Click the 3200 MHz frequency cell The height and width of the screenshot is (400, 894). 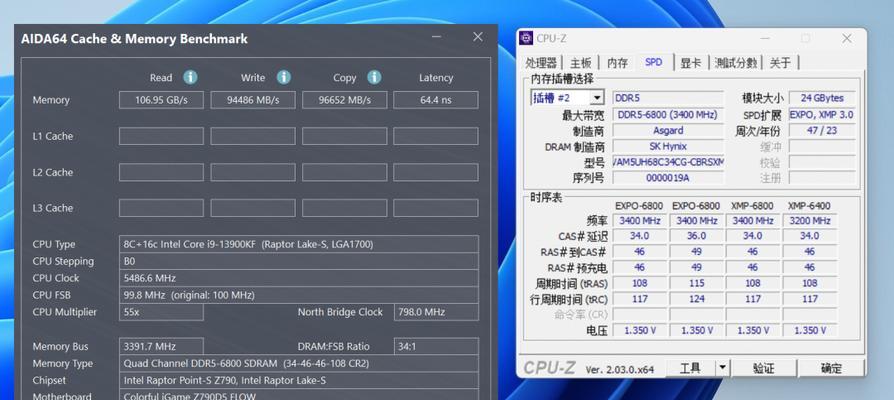click(x=810, y=221)
